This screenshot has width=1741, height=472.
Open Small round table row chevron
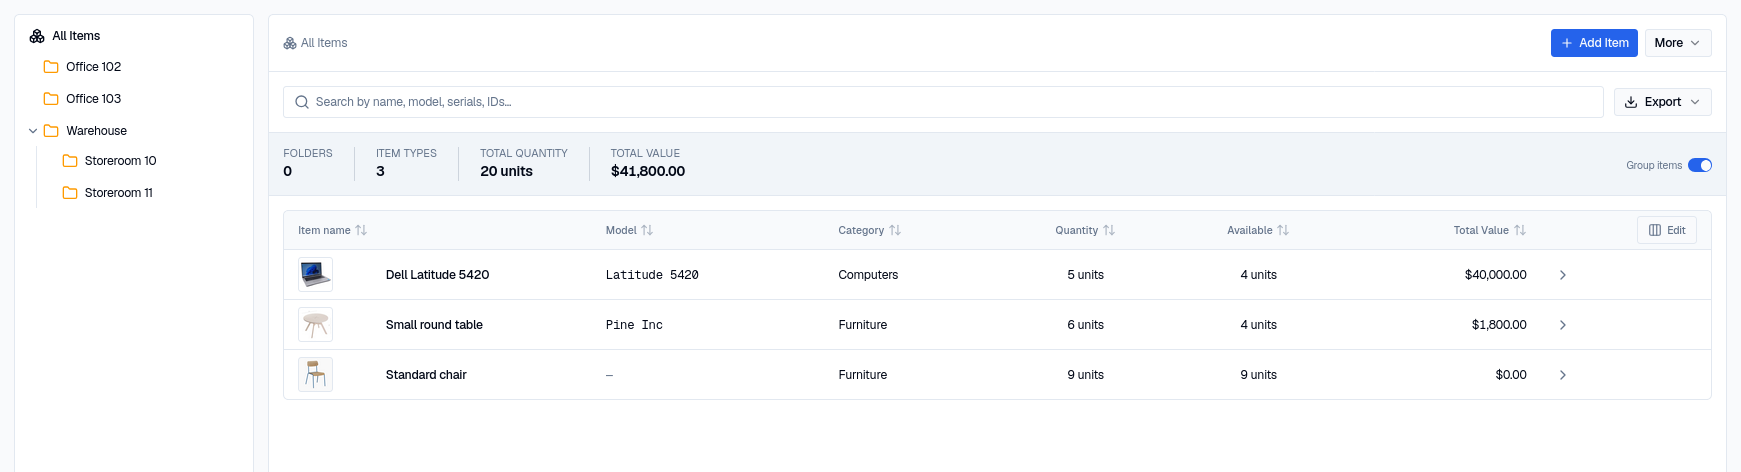tap(1563, 325)
